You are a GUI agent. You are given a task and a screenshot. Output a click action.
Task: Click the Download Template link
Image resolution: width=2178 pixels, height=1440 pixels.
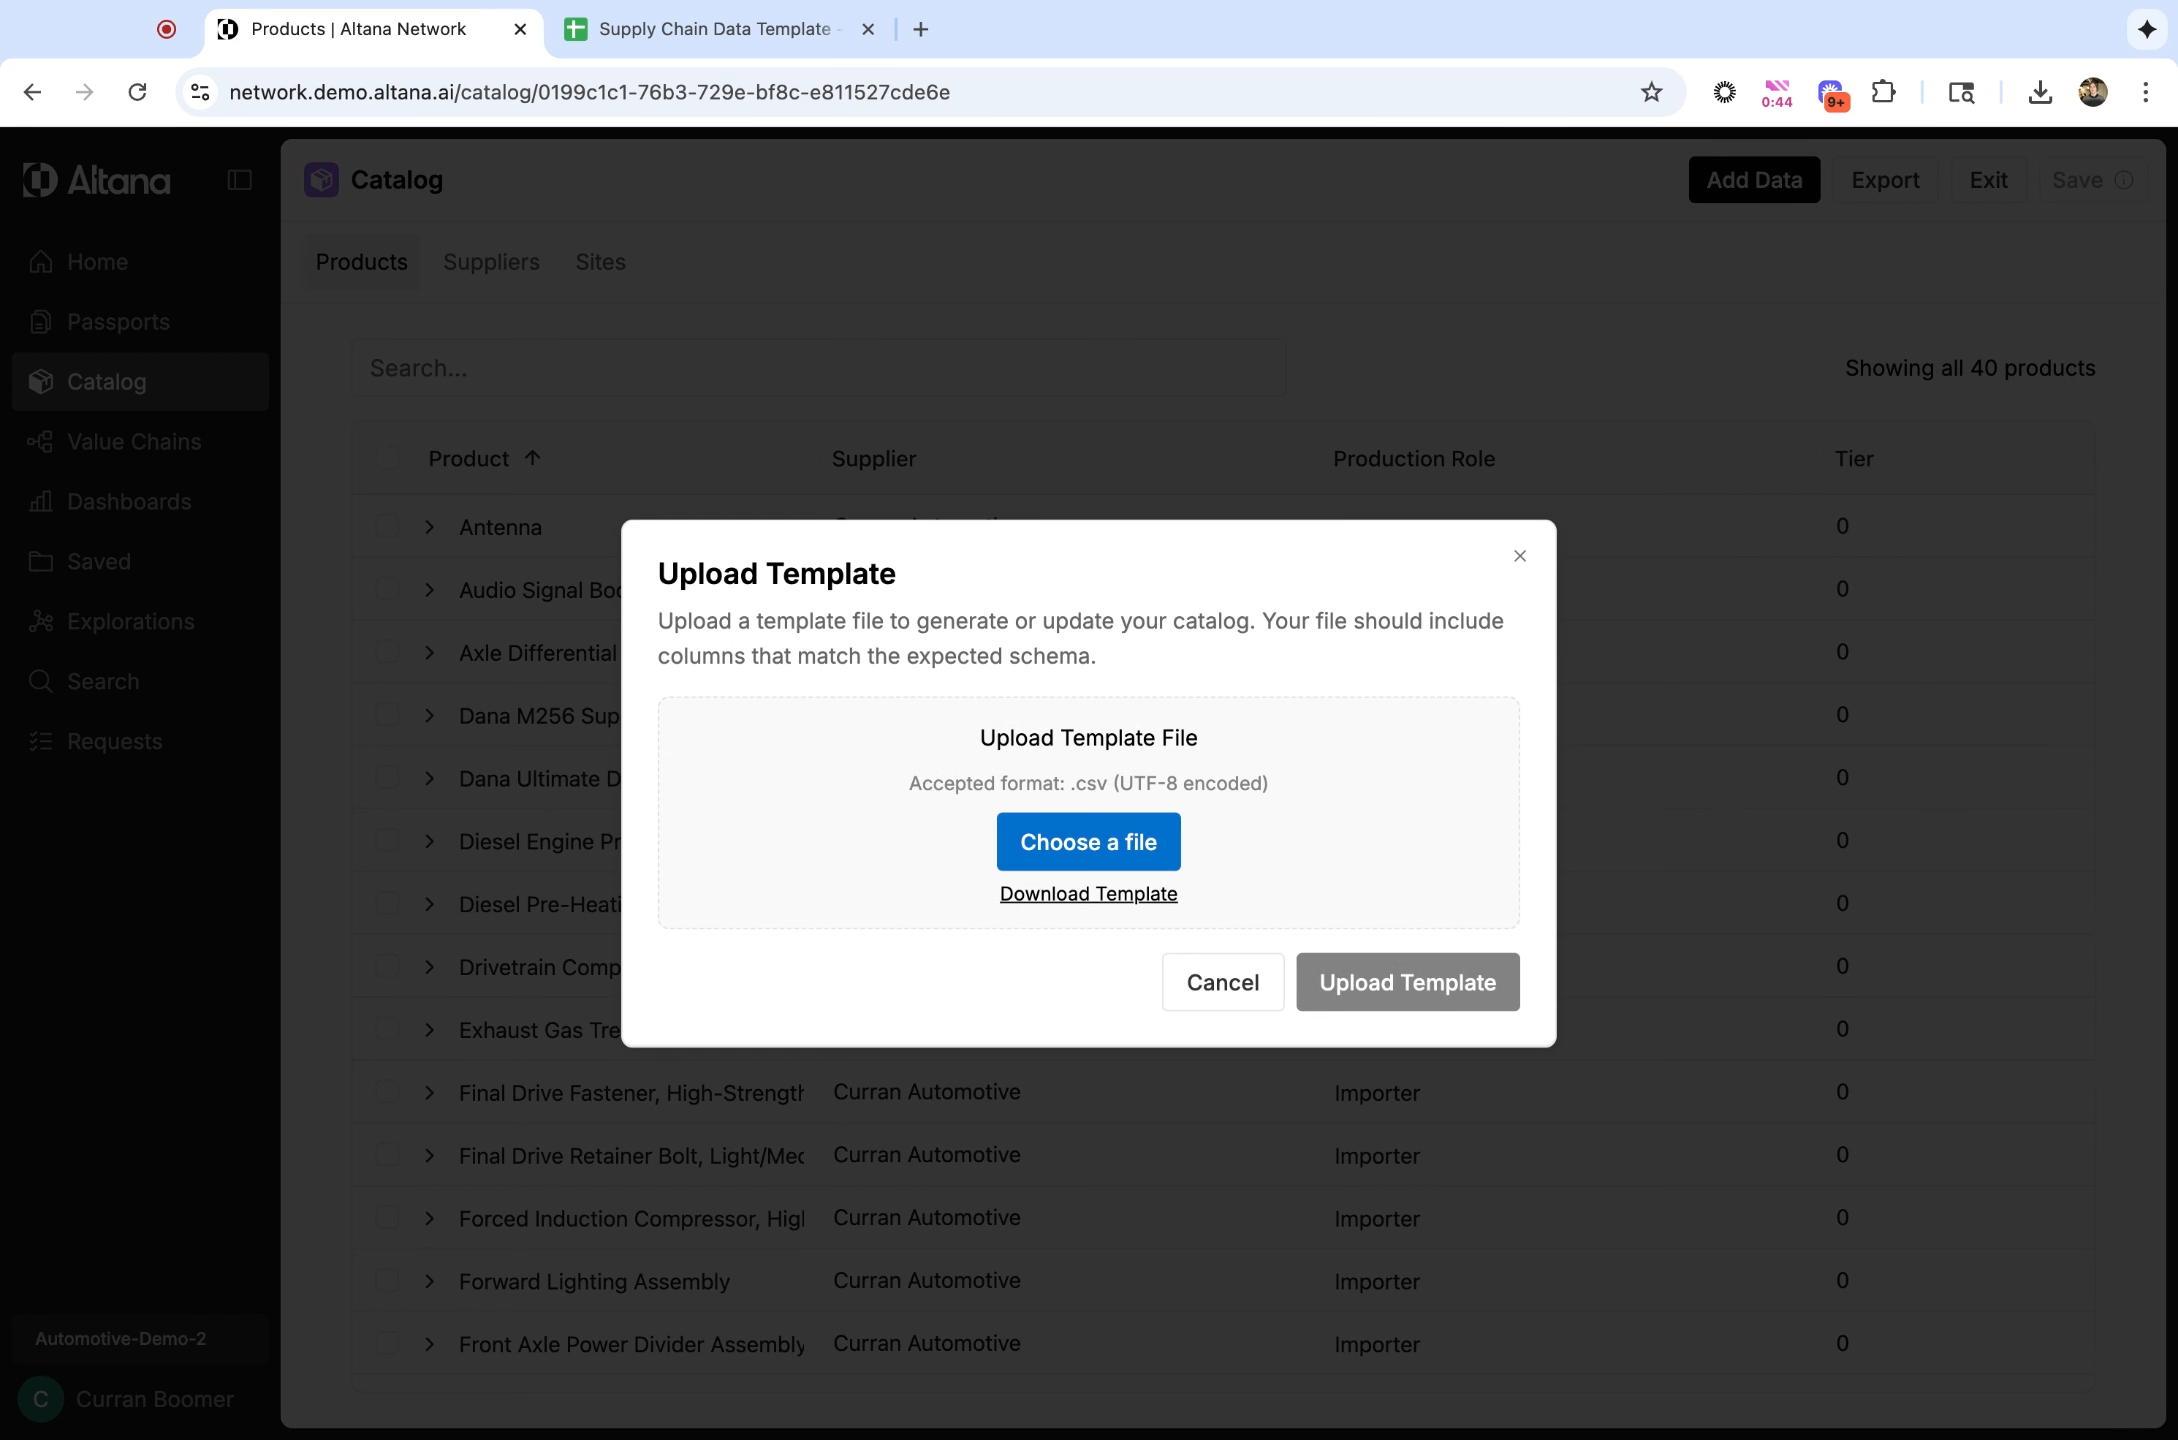[x=1088, y=894]
